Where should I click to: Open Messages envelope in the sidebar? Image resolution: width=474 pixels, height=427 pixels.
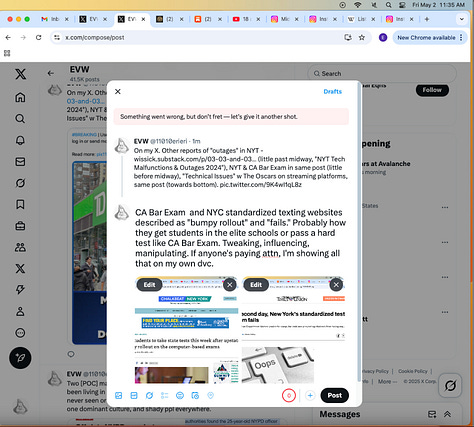point(20,162)
